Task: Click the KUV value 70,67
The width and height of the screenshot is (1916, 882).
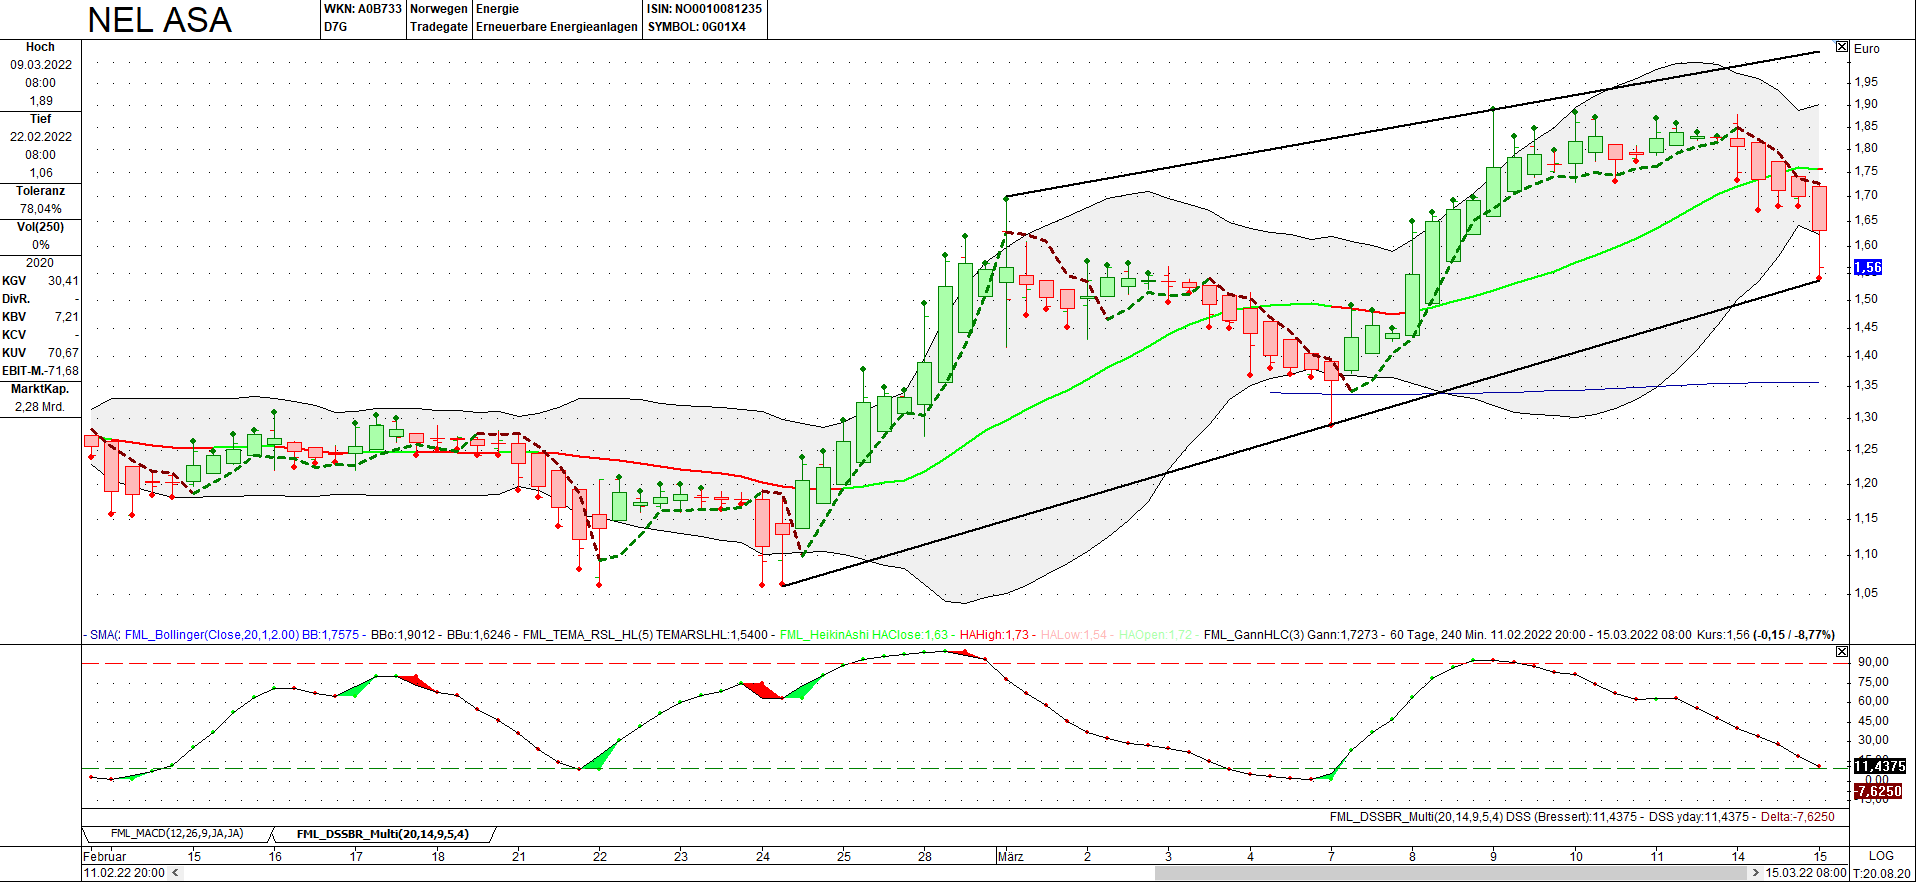Action: [63, 353]
